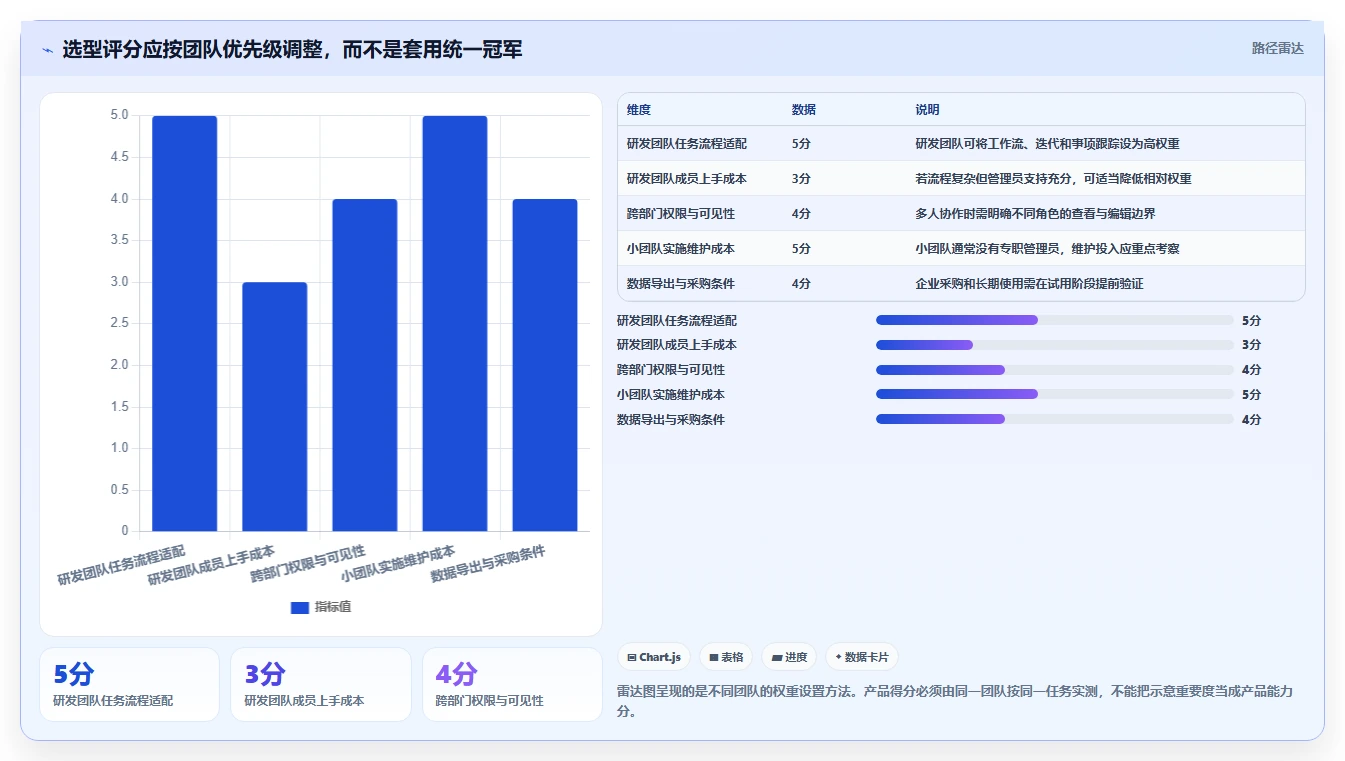
Task: Click the footer note starting with 雷达图呈现的是
Action: (955, 702)
